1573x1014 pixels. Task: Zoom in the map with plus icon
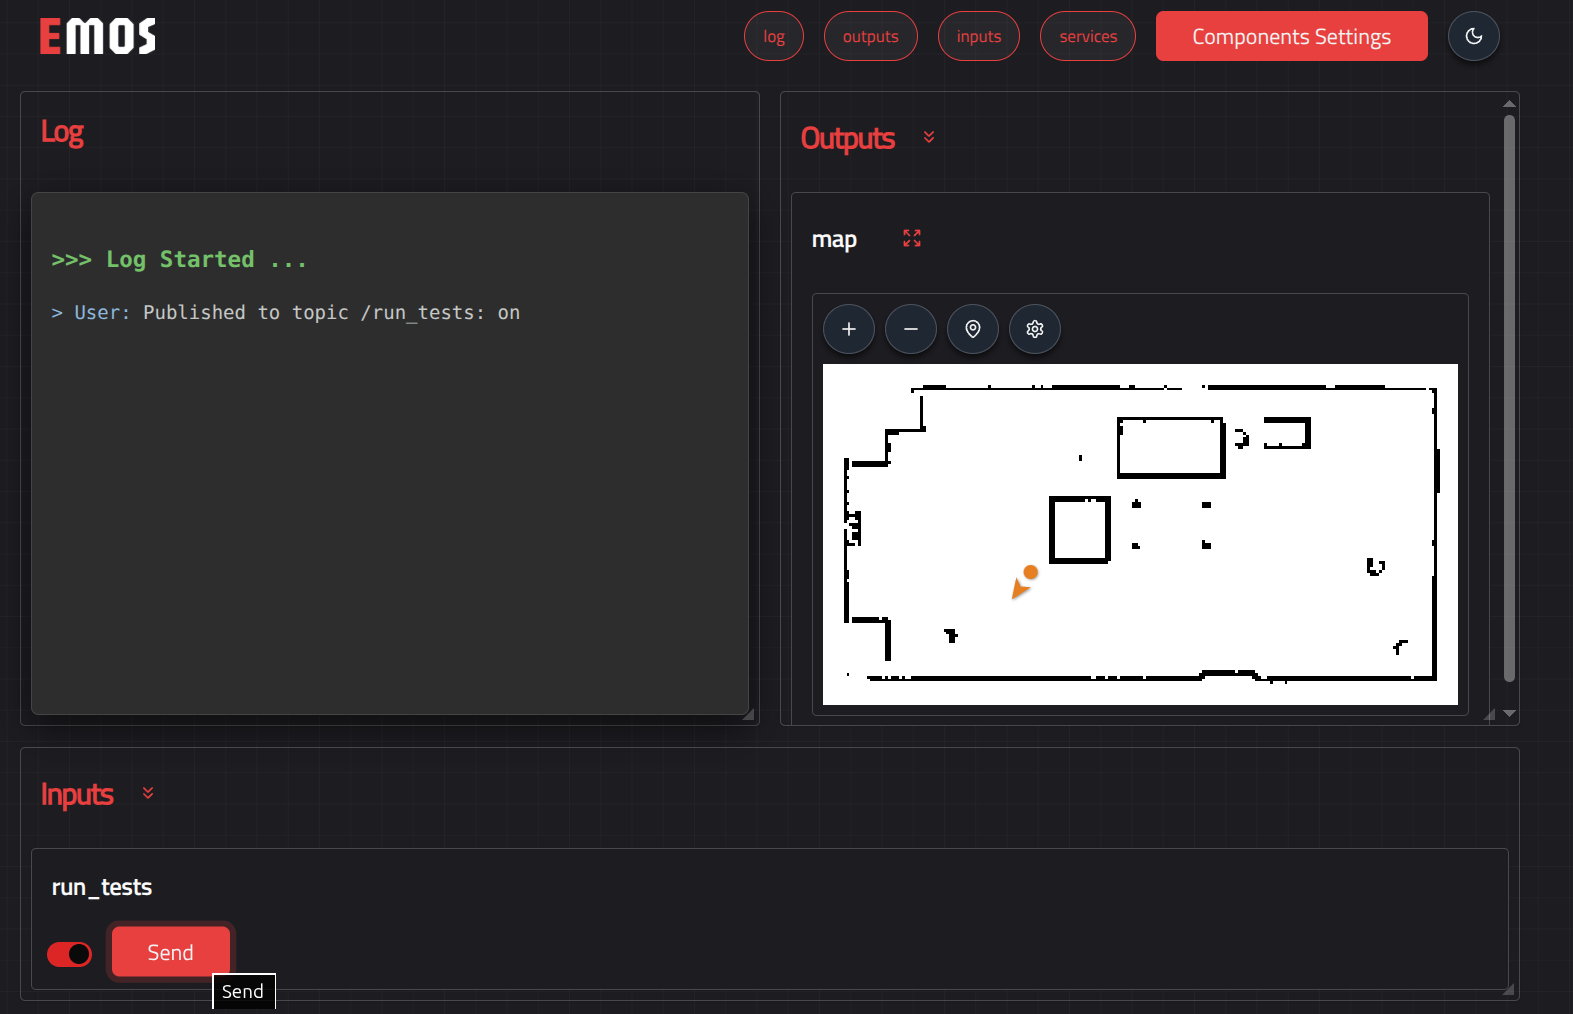(848, 329)
